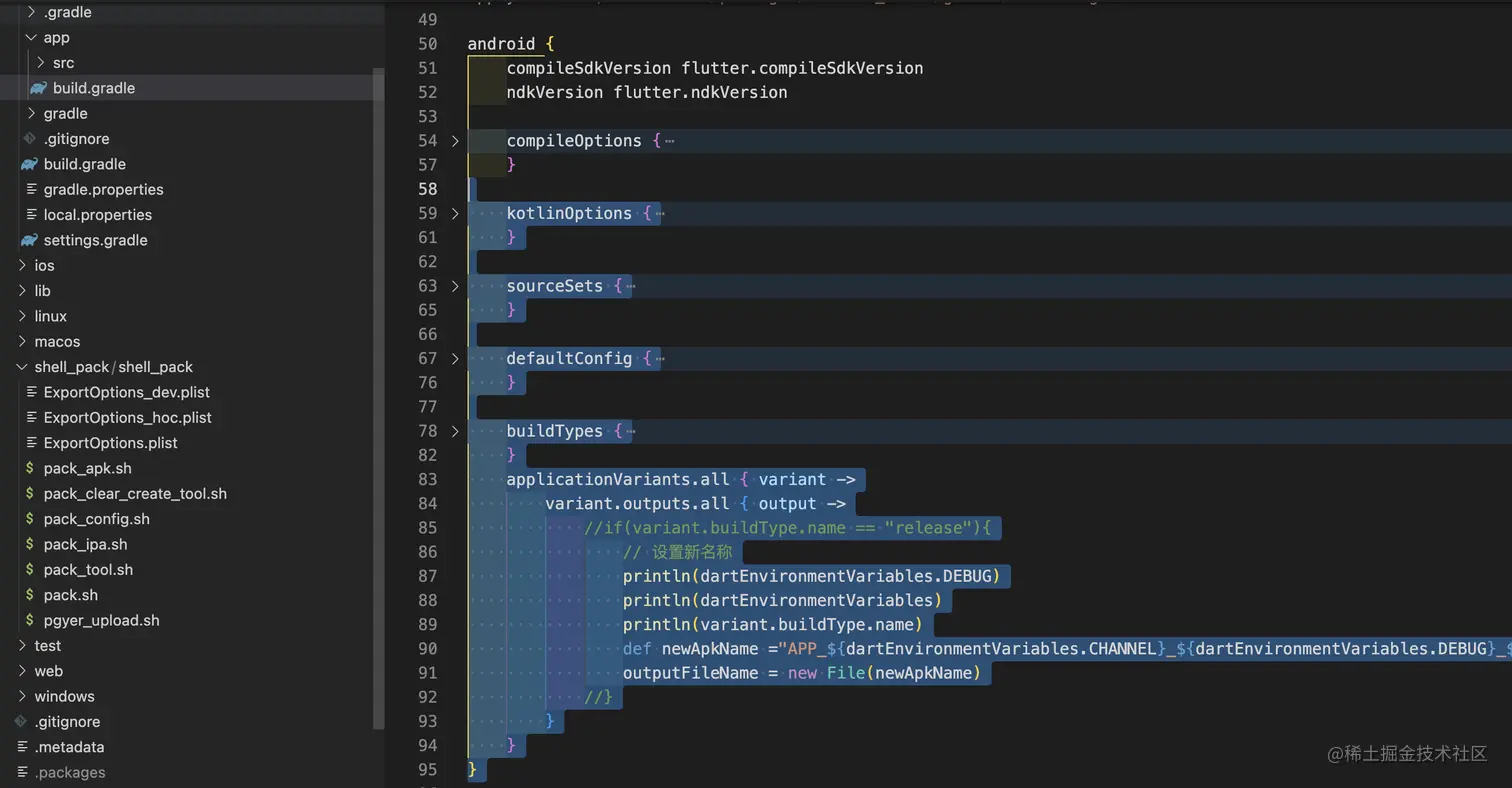Click 'println(variant.buildType.name)' on line 89
This screenshot has height=788, width=1512.
pyautogui.click(x=772, y=625)
